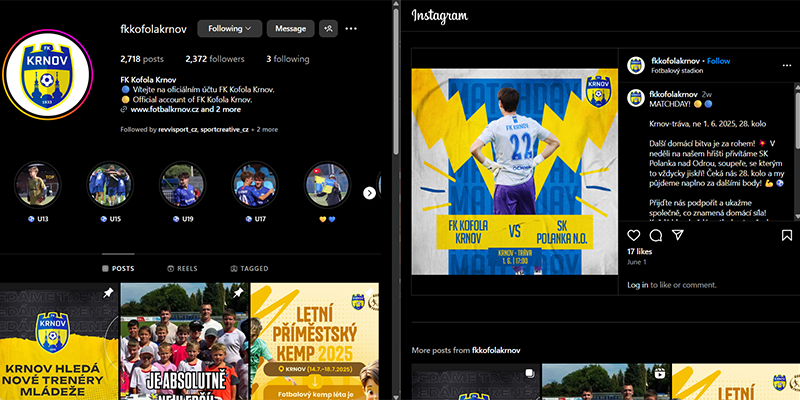The height and width of the screenshot is (400, 800).
Task: Open first thumbnail under More posts
Action: pos(476,382)
